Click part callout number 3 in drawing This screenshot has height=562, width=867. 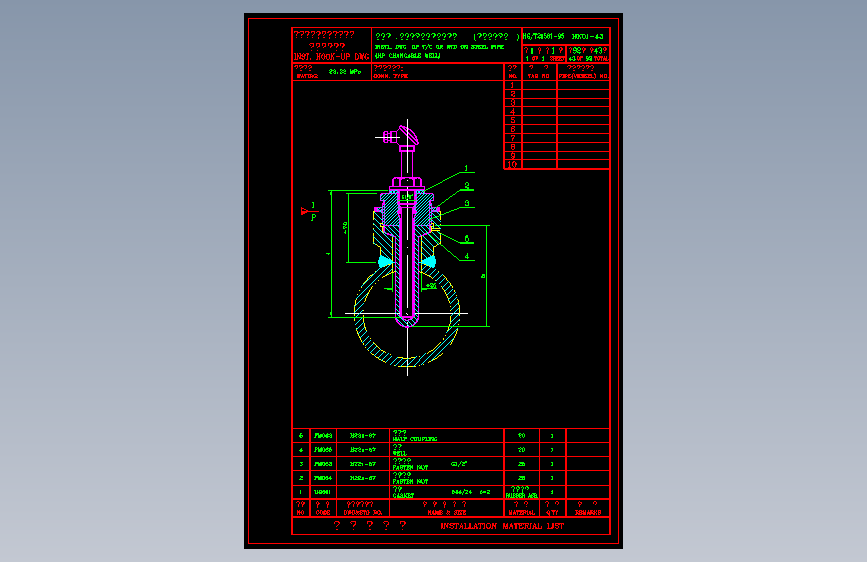tap(467, 204)
